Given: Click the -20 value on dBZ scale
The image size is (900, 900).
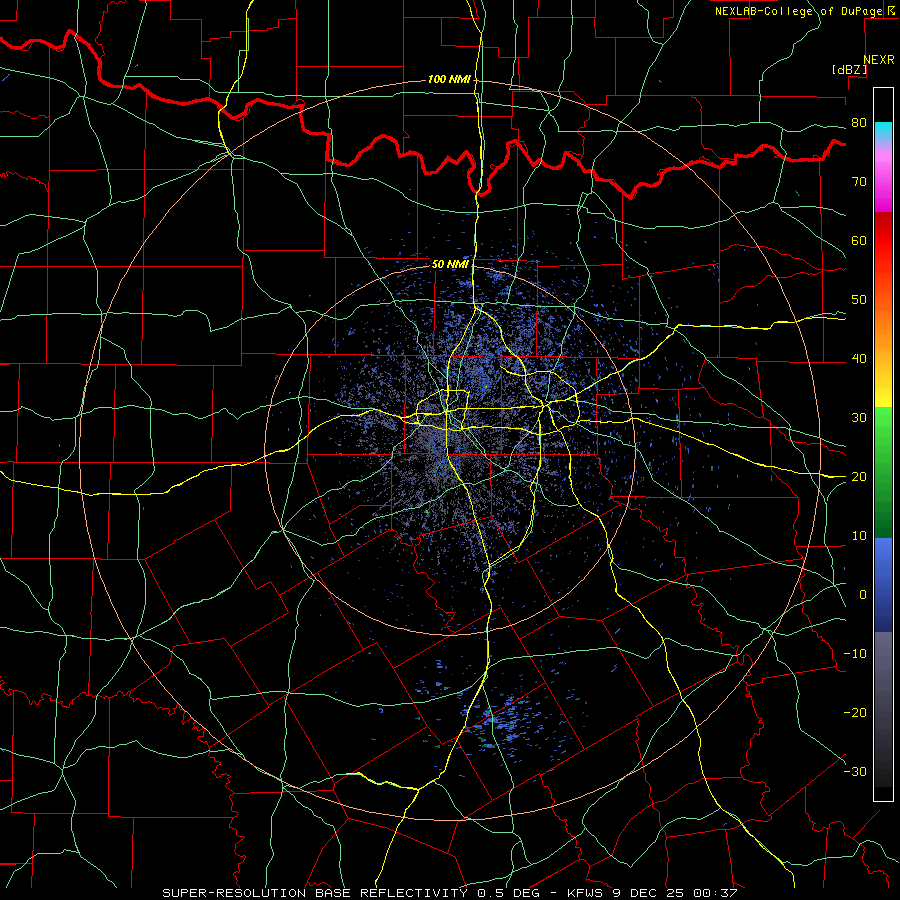Looking at the screenshot, I should point(855,712).
